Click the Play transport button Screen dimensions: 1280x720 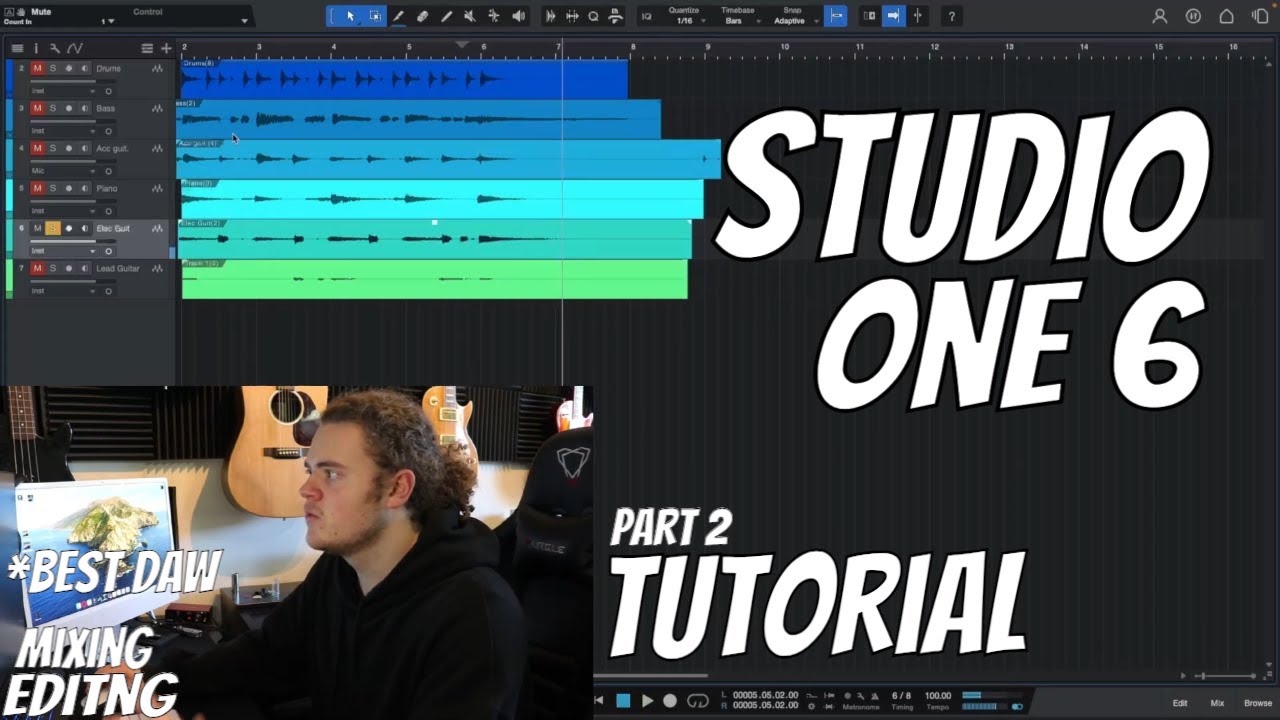point(647,701)
